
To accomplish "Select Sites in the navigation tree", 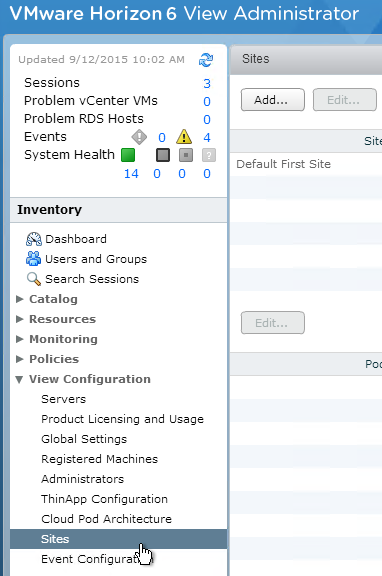I will click(119, 539).
